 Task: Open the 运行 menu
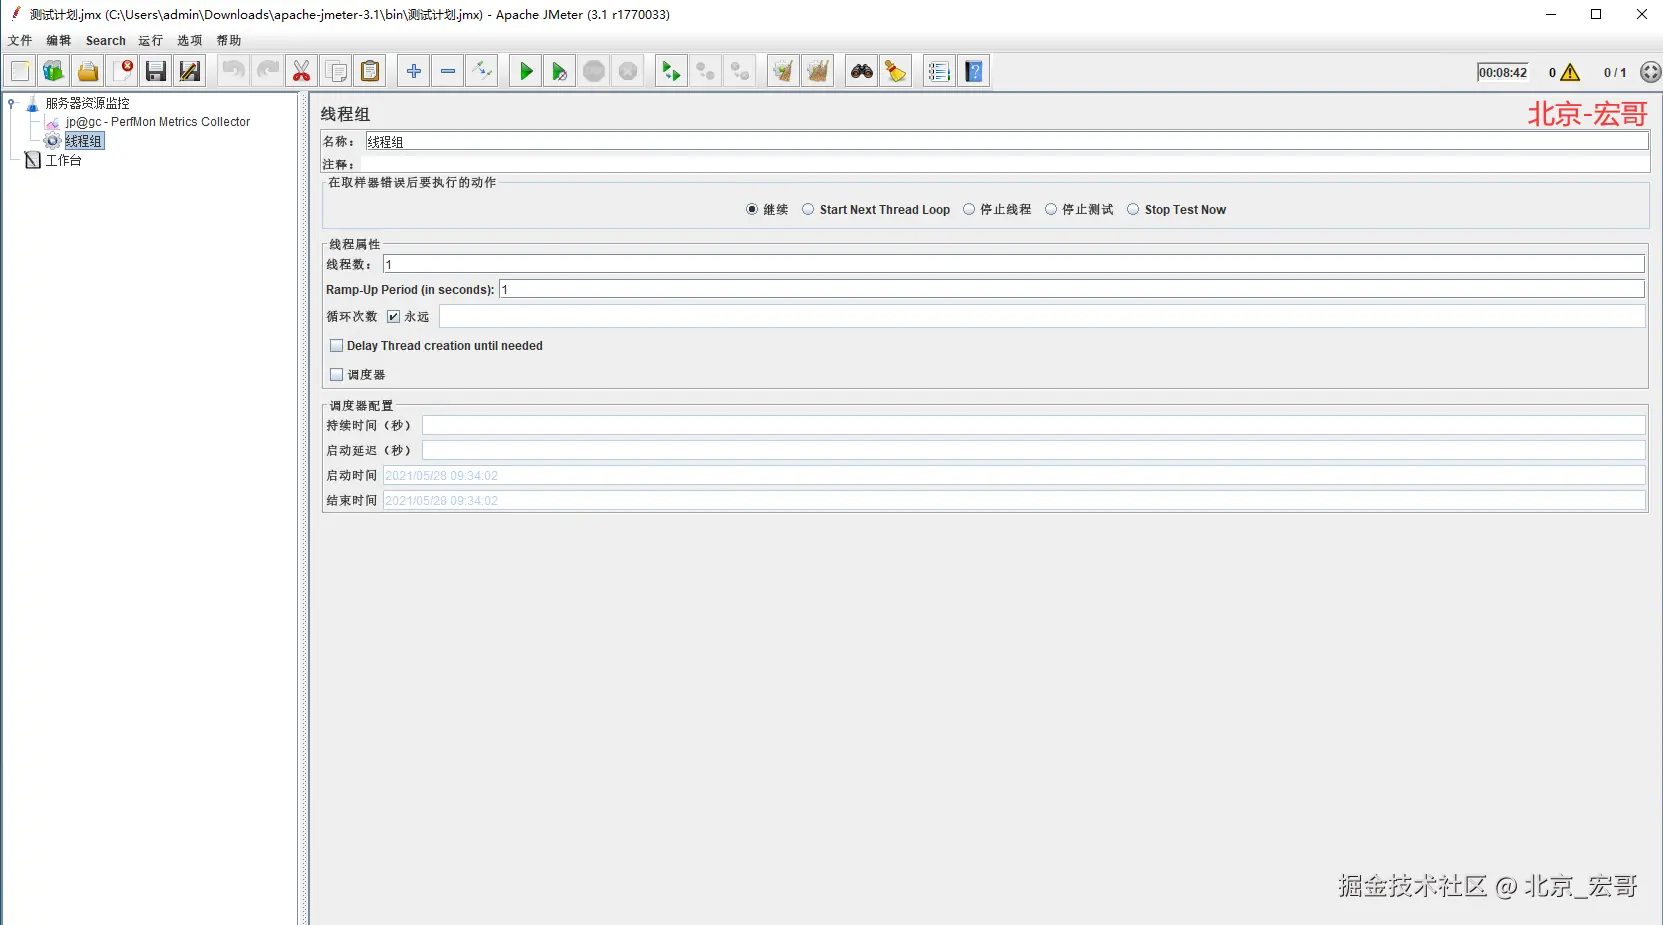[x=151, y=41]
